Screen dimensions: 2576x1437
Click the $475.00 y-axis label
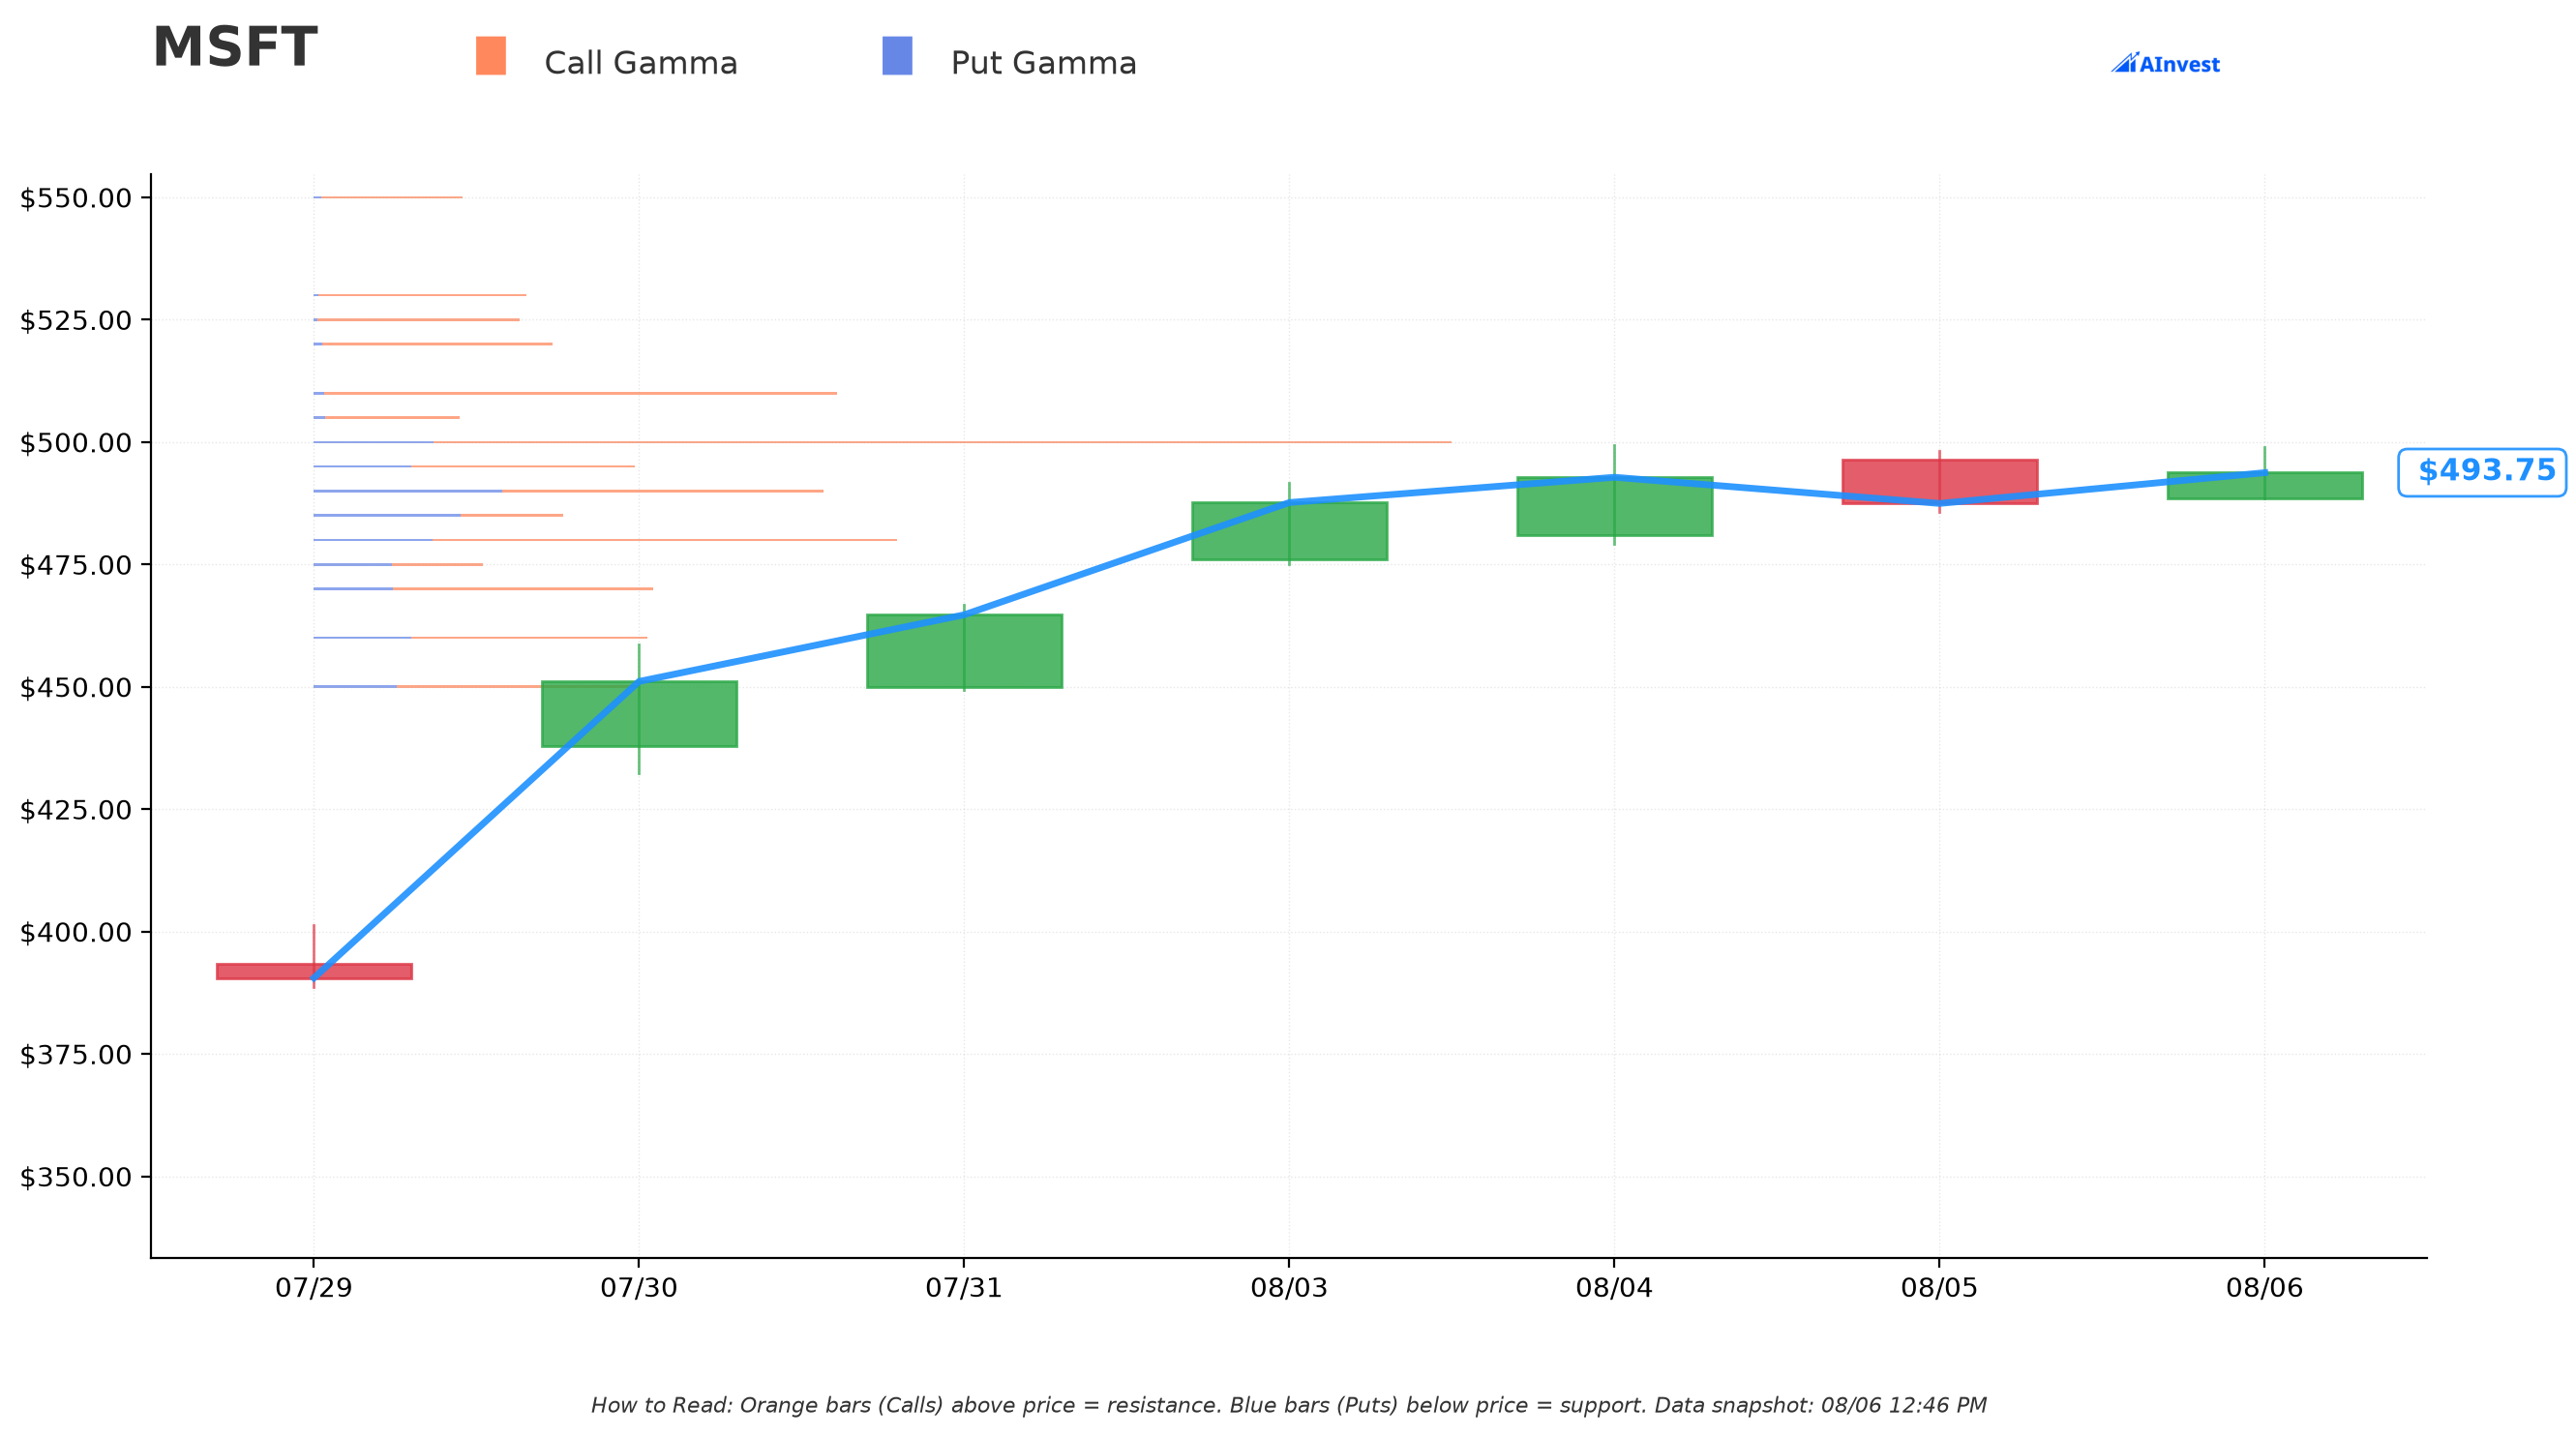click(76, 565)
